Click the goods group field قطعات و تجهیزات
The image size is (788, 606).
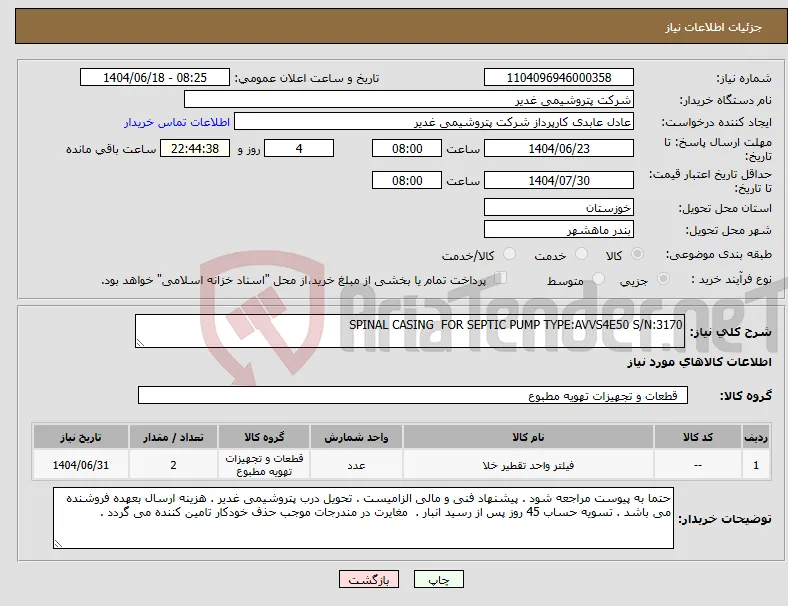[413, 395]
